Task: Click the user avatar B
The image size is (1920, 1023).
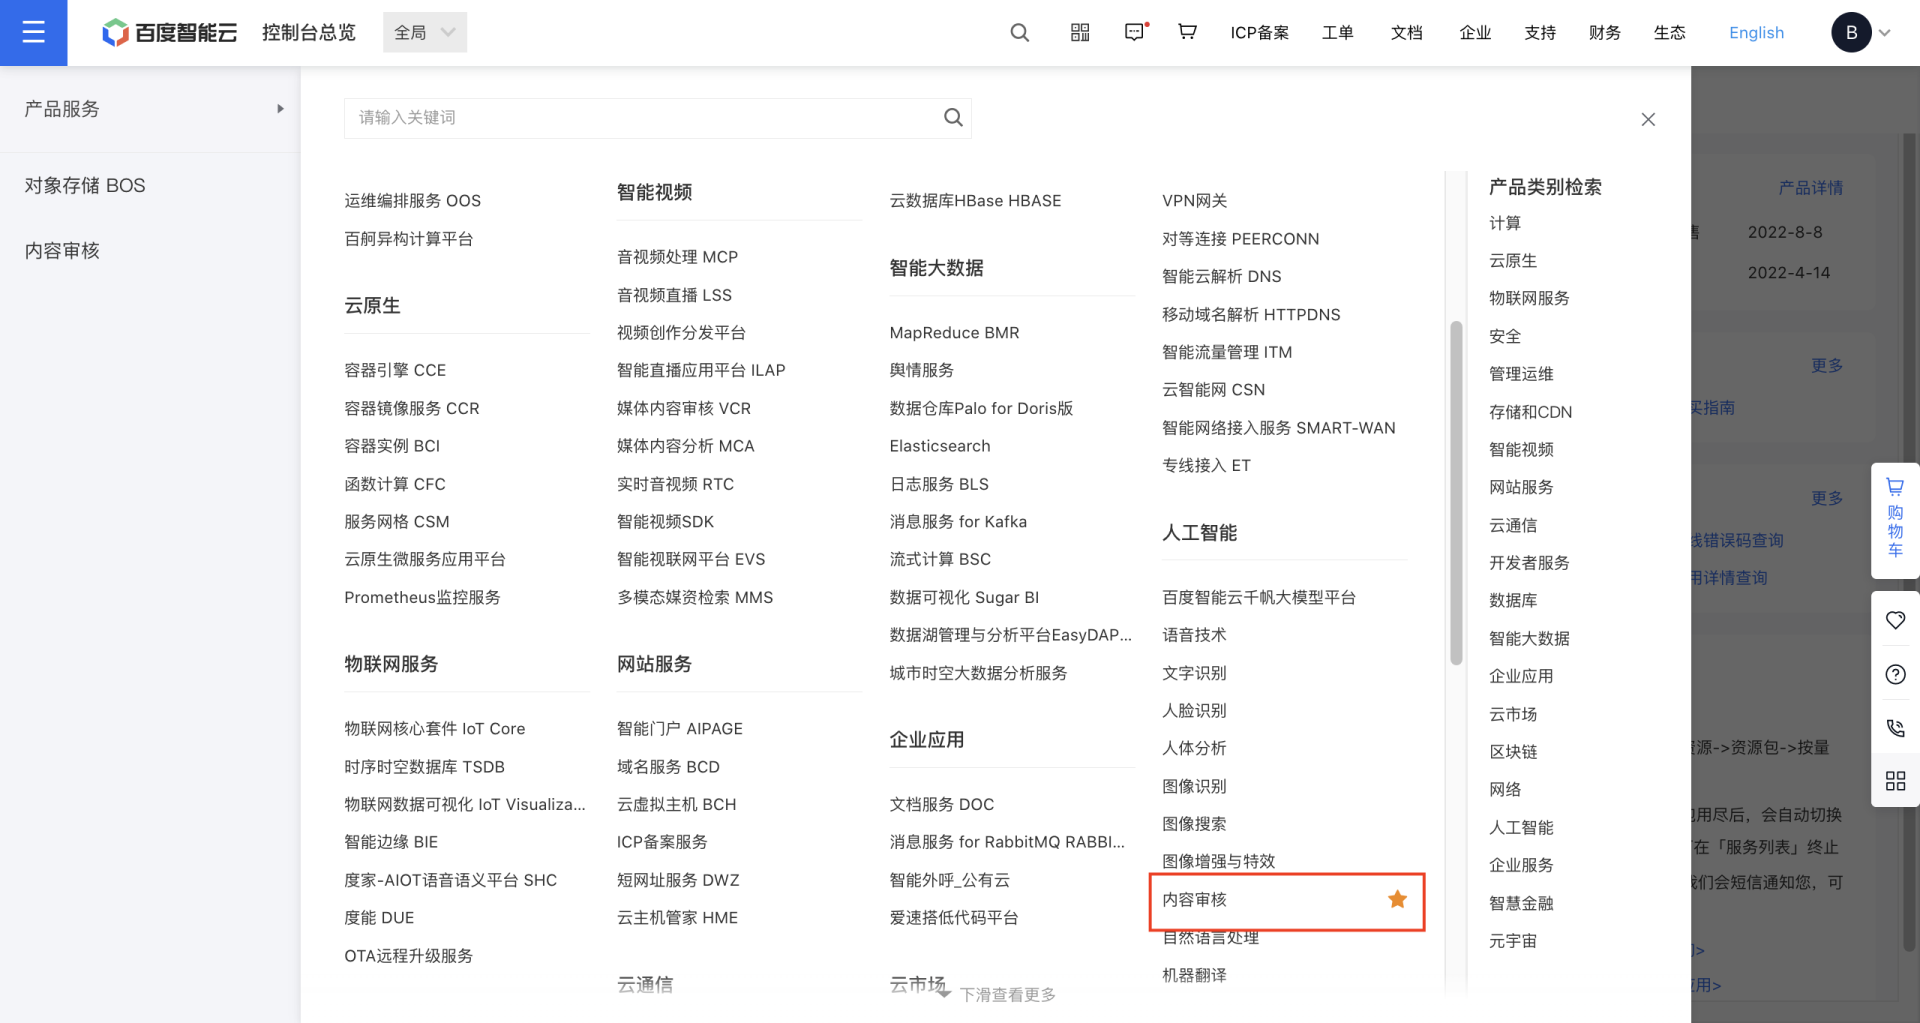Action: [x=1851, y=32]
